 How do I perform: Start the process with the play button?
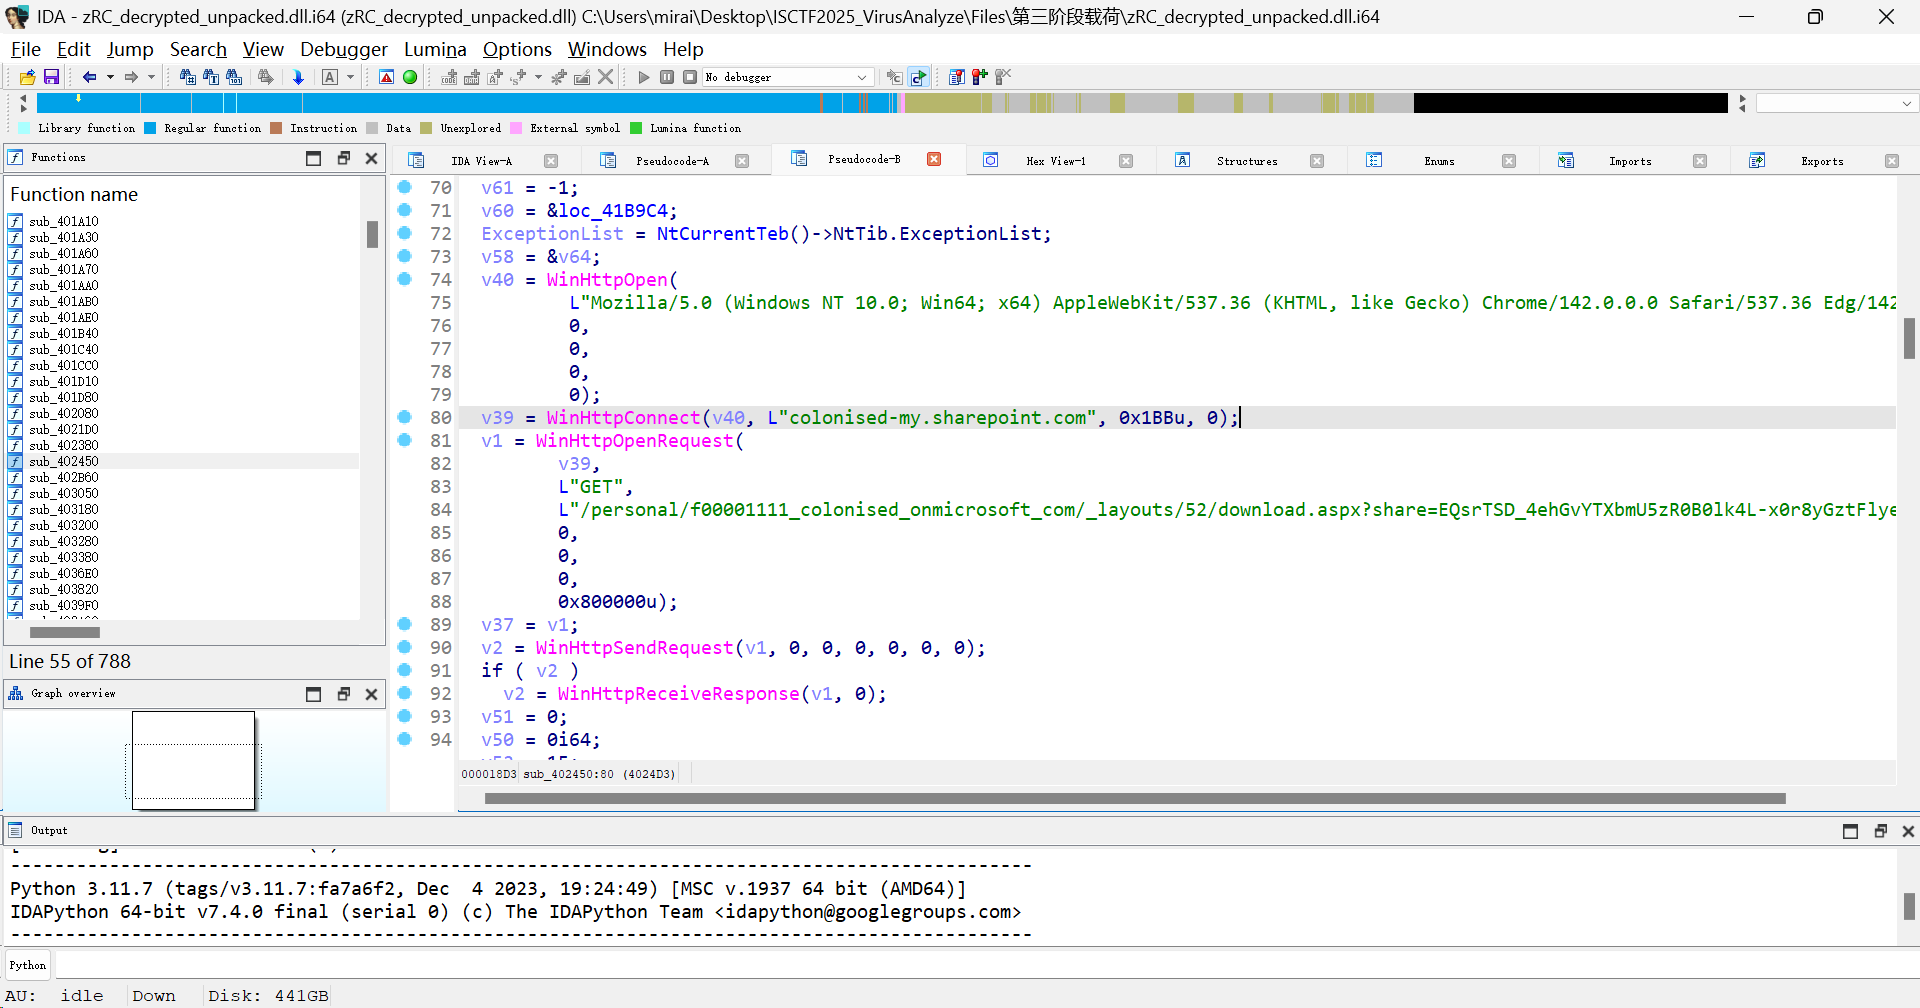pyautogui.click(x=643, y=77)
